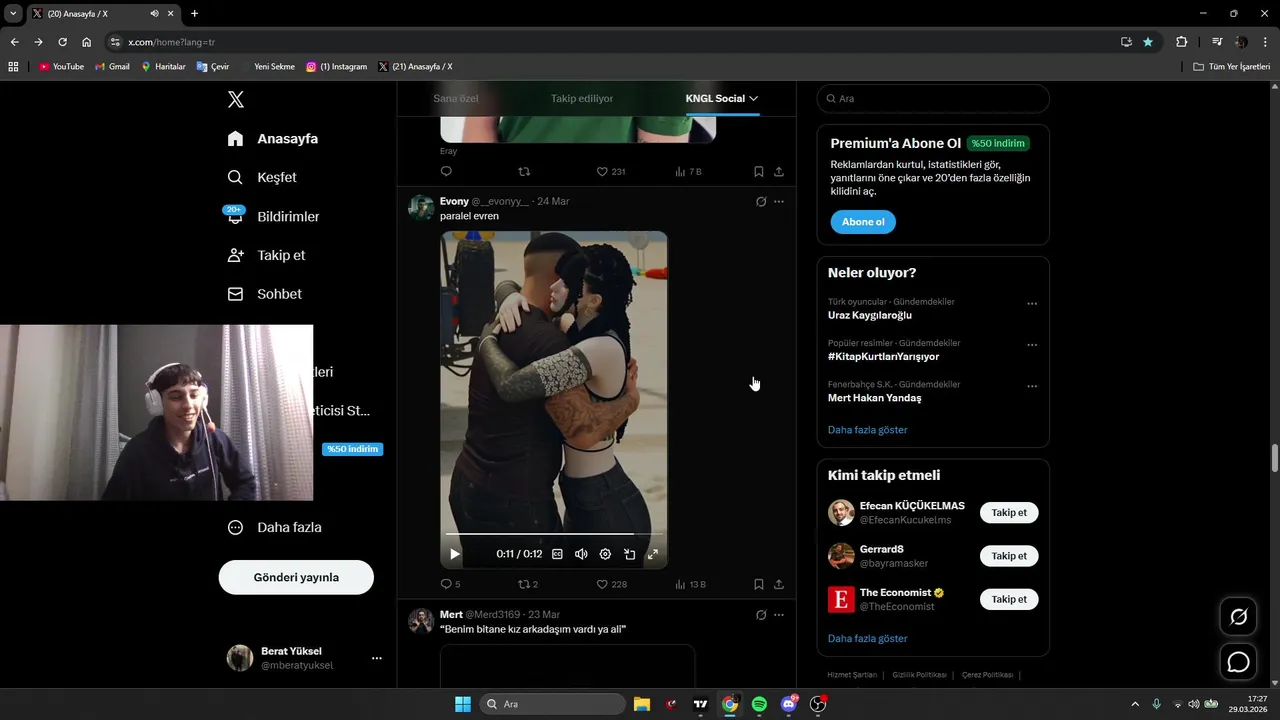Open Spotify from the taskbar
This screenshot has width=1280, height=720.
[759, 704]
